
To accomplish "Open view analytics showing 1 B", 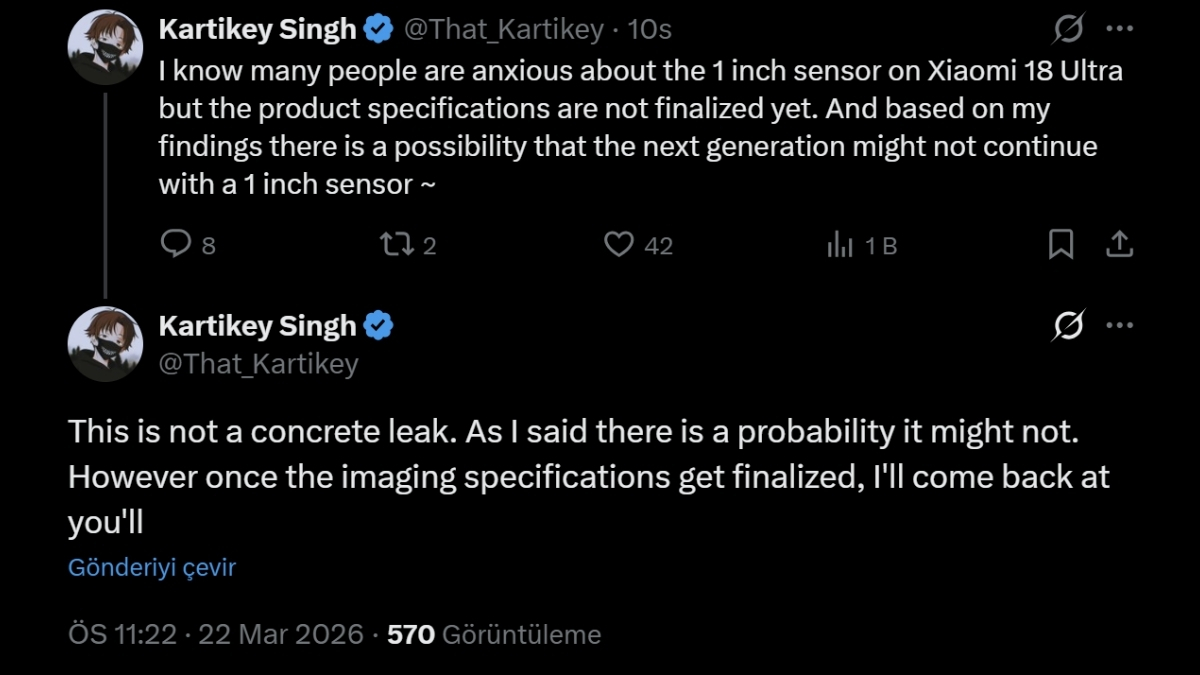I will click(840, 244).
